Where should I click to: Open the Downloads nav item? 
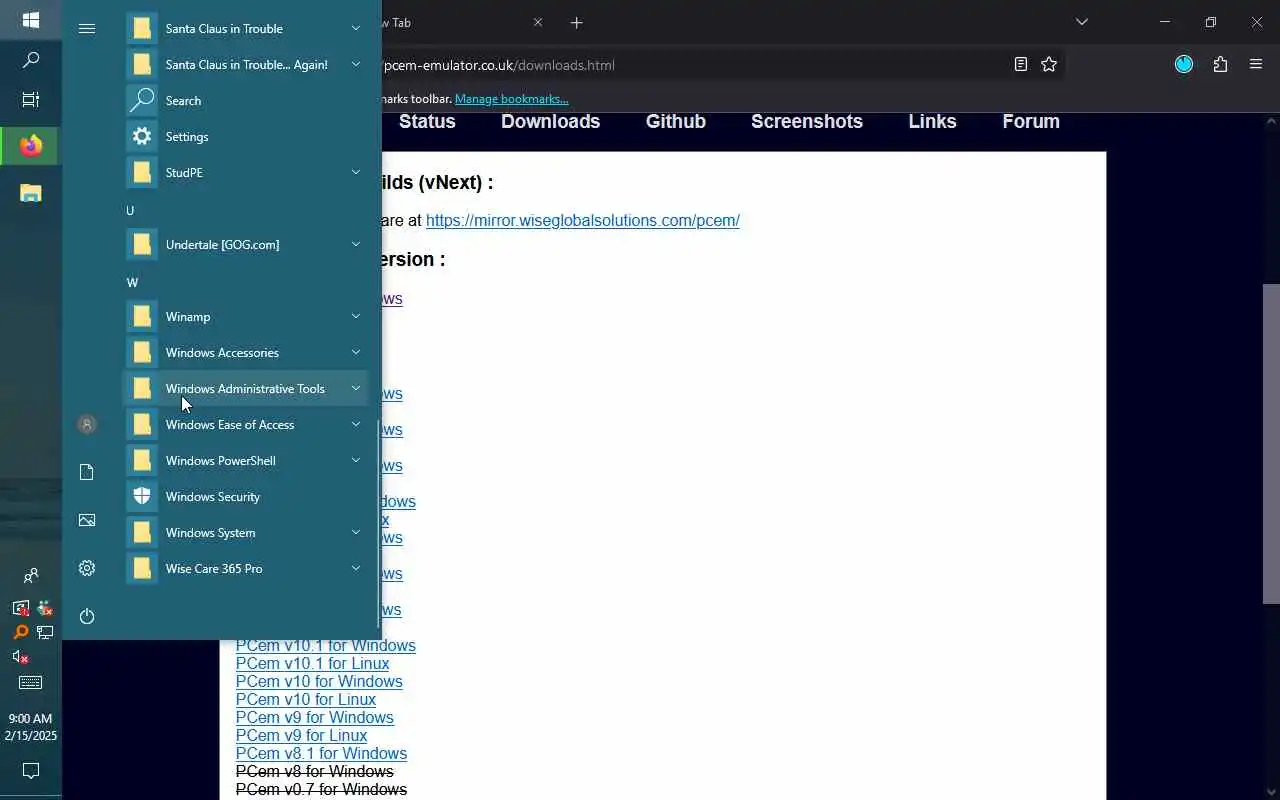550,121
